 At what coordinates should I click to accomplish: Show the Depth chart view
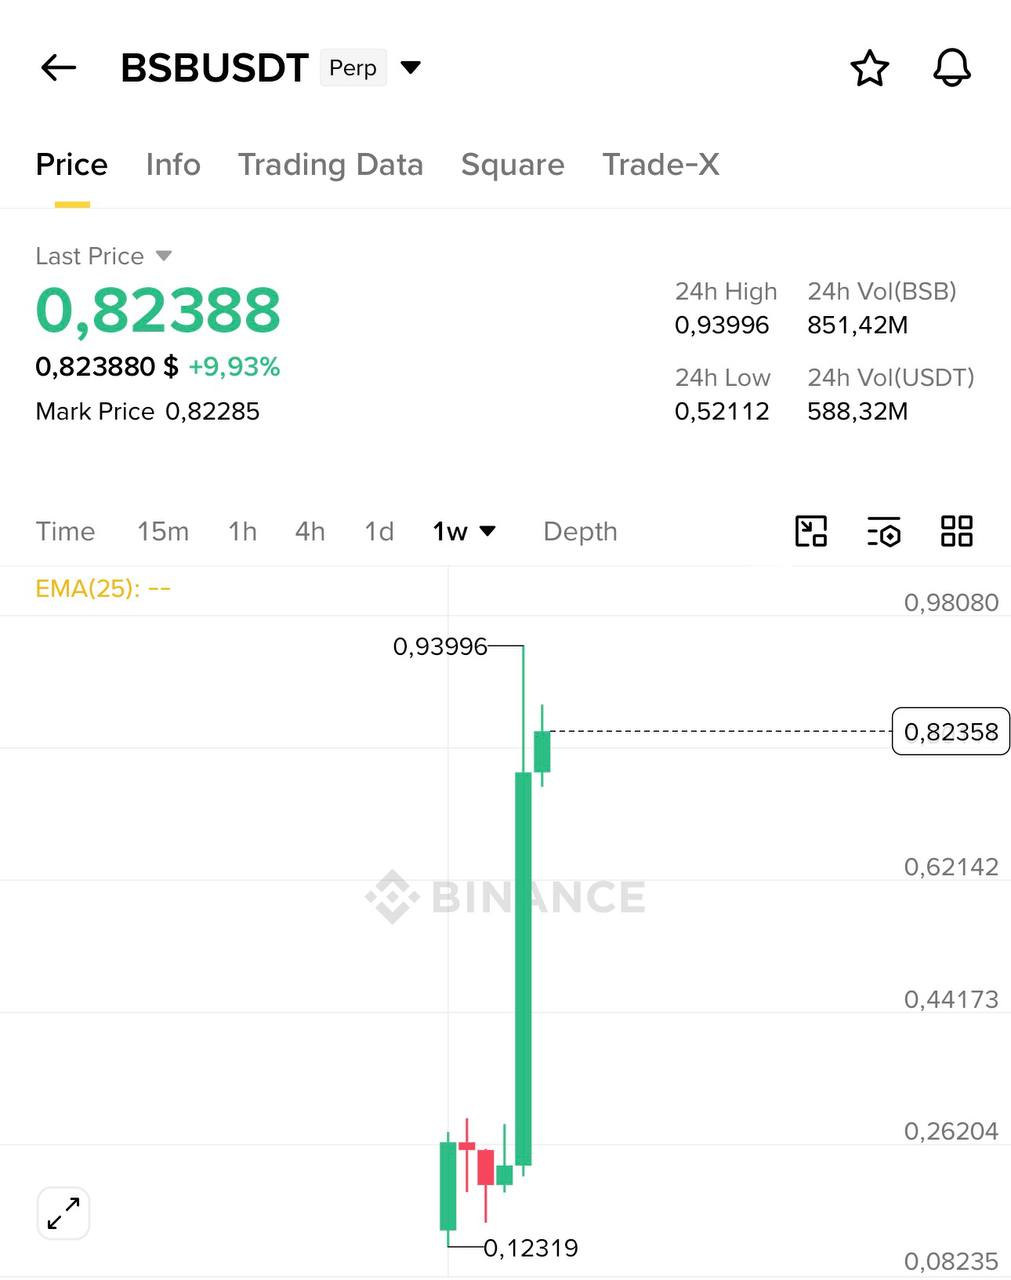(x=580, y=531)
